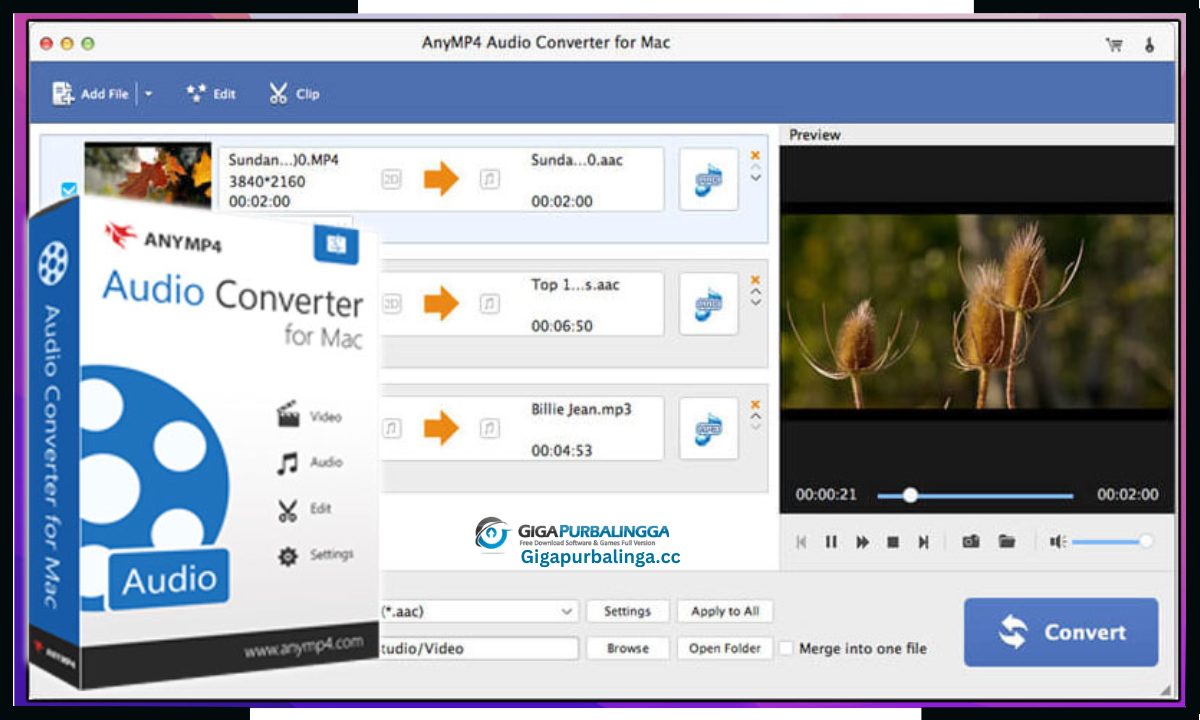Image resolution: width=1200 pixels, height=720 pixels.
Task: Click the Preview panel heading
Action: pos(815,135)
